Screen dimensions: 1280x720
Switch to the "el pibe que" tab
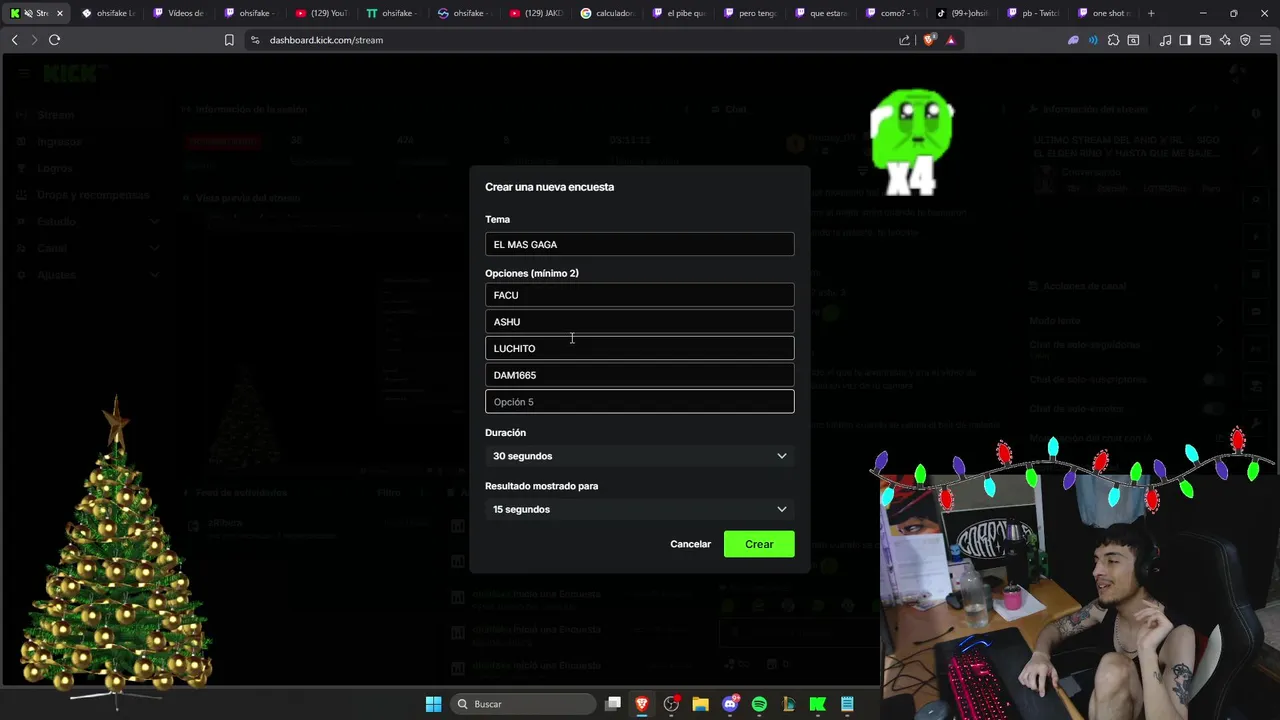tap(679, 13)
